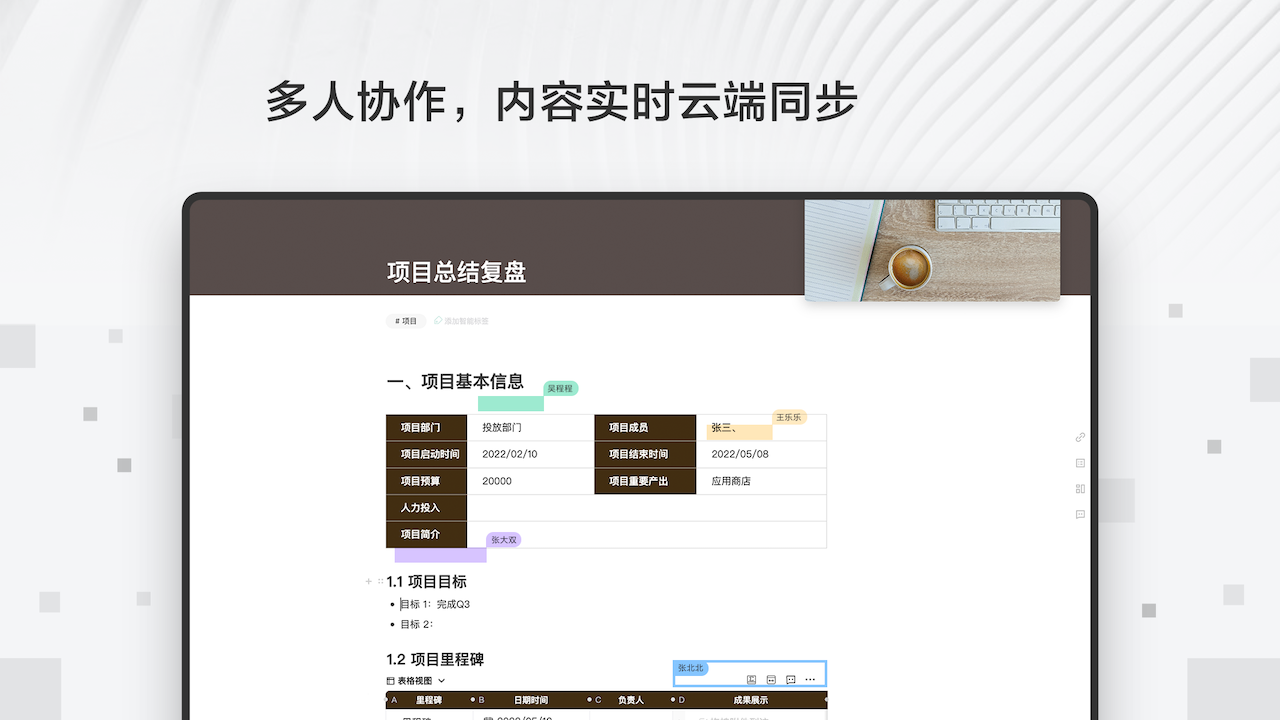Screen dimensions: 1280x720
Task: Open comments via the comment bubble icon
Action: pos(1080,514)
